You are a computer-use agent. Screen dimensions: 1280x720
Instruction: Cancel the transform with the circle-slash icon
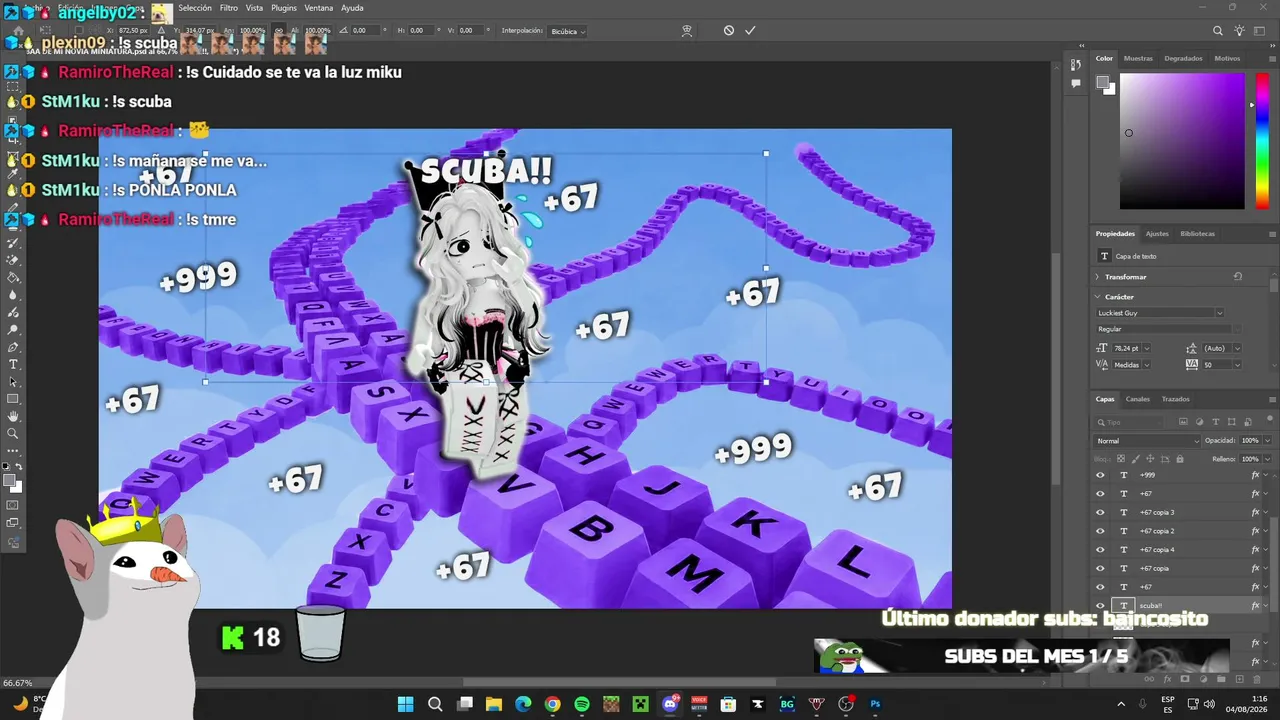click(x=729, y=31)
